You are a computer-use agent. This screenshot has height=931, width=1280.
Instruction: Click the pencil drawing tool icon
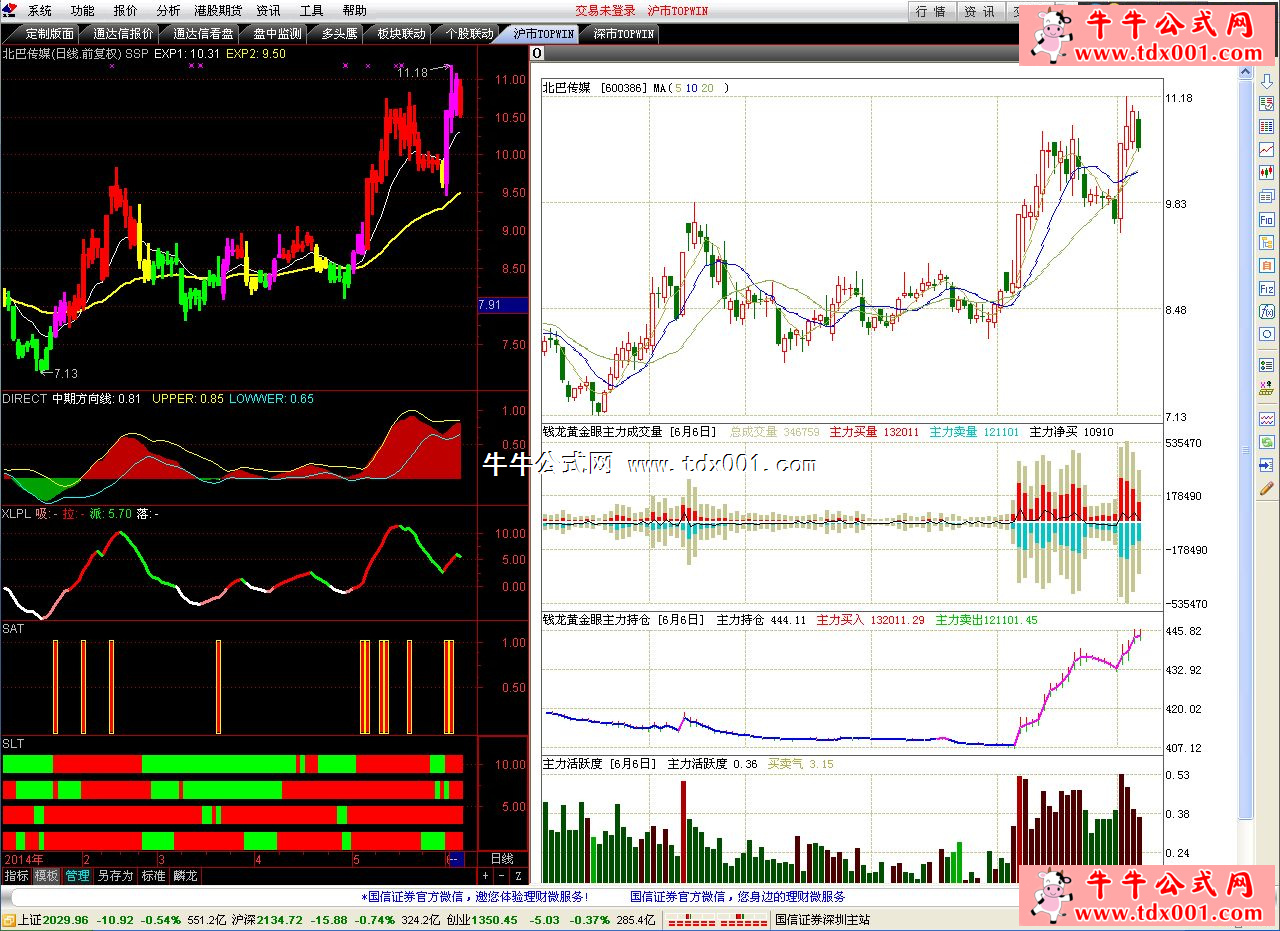click(1266, 488)
